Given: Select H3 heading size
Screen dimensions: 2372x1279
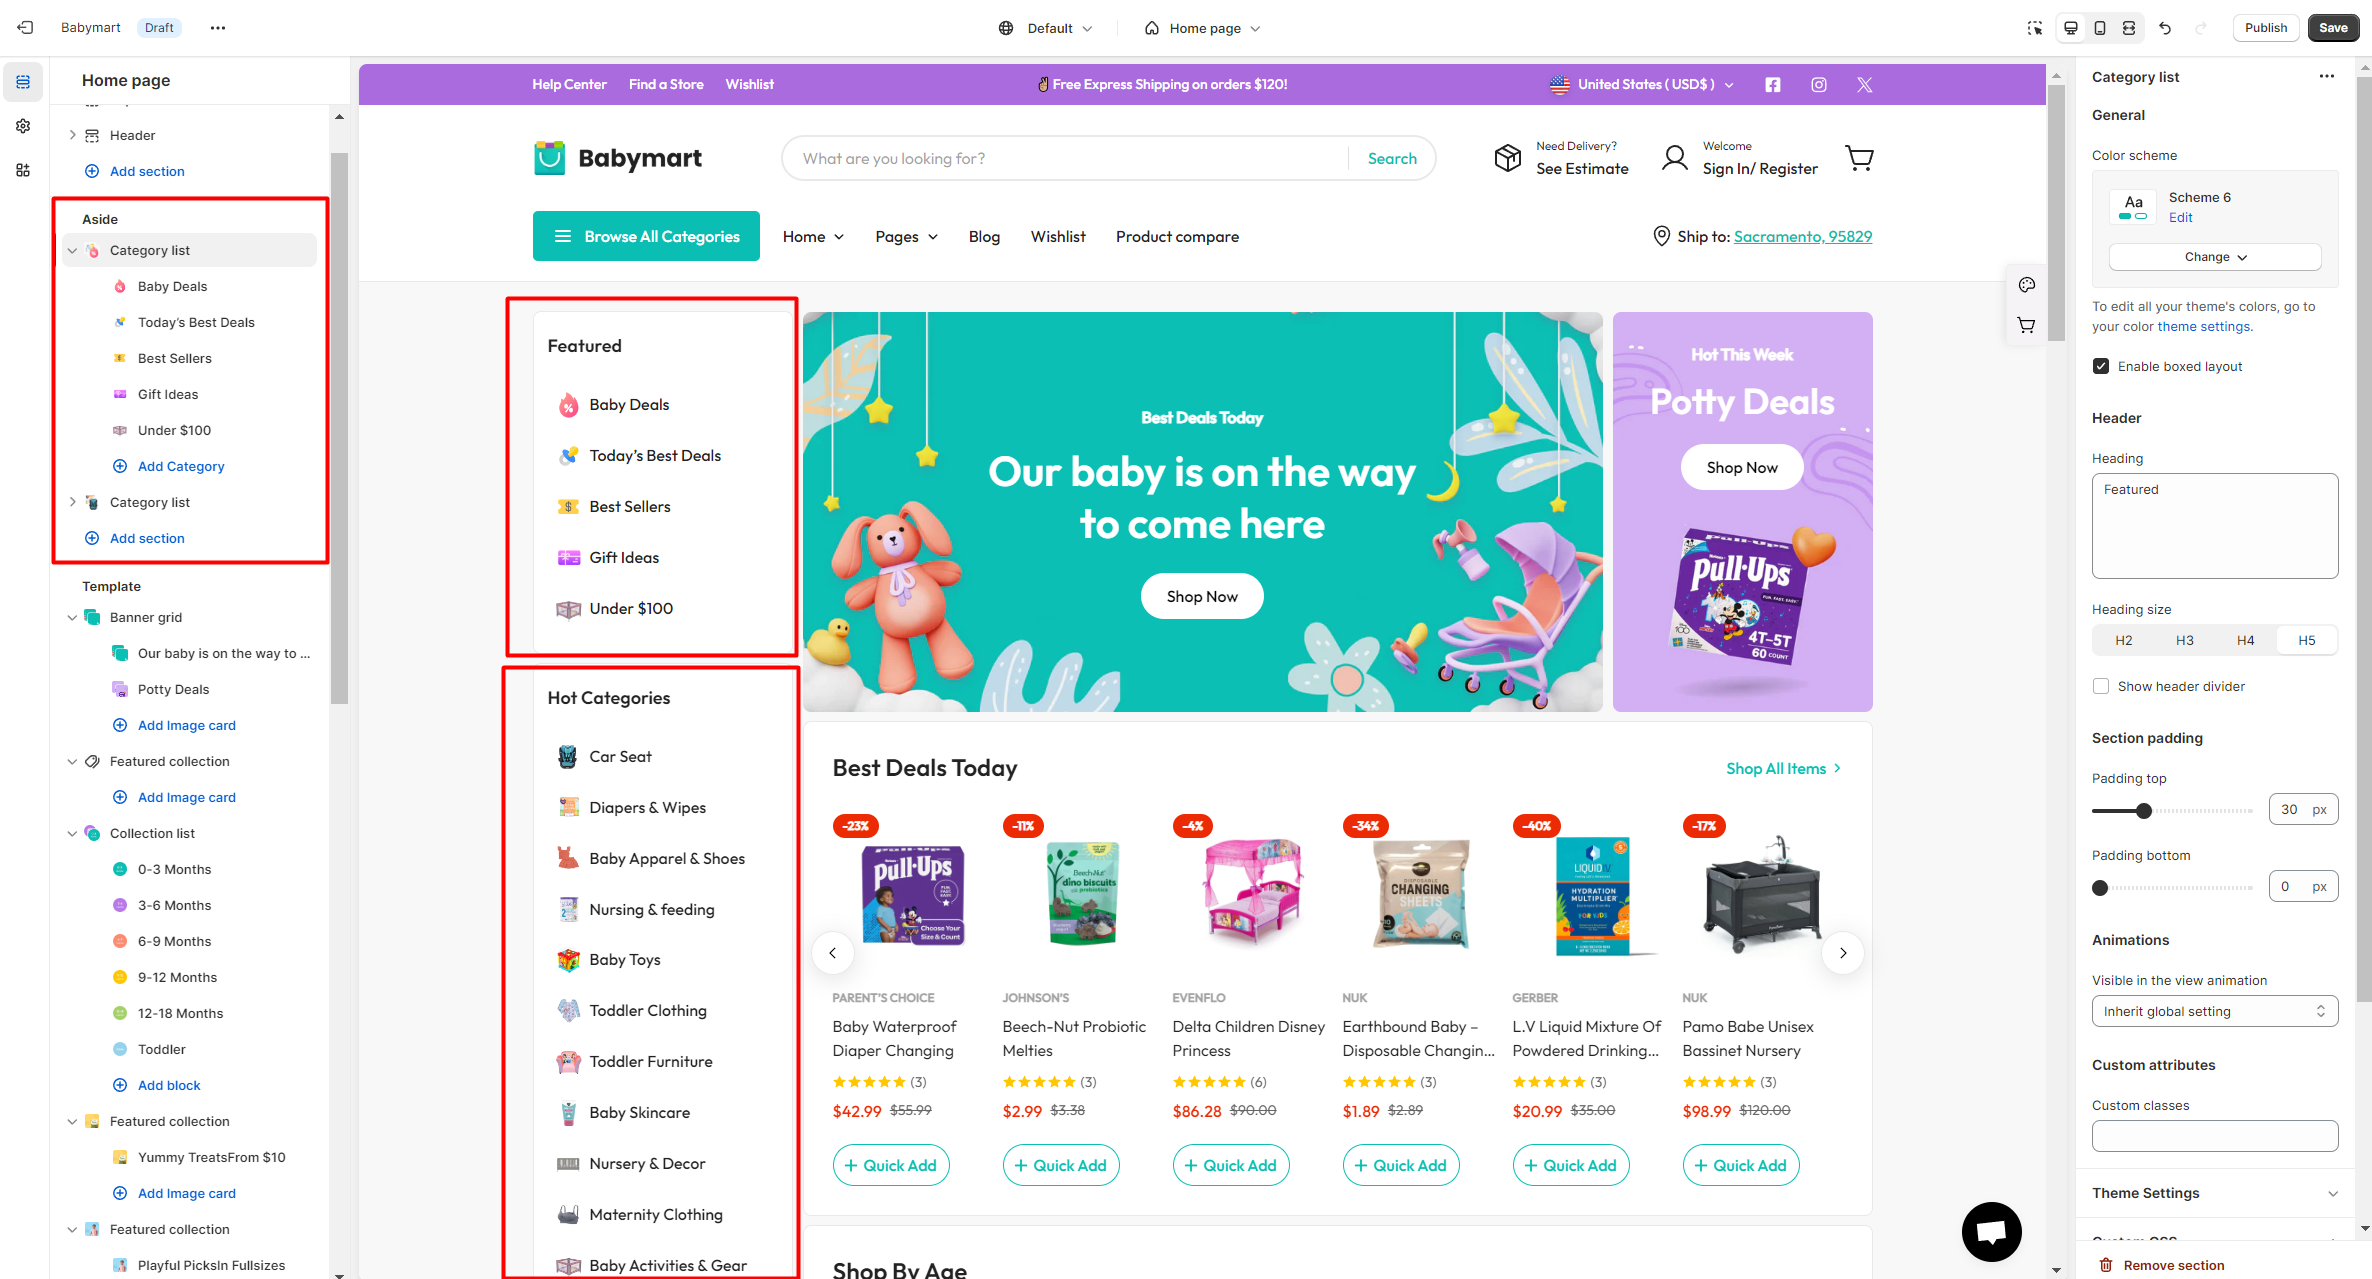Looking at the screenshot, I should pyautogui.click(x=2185, y=641).
